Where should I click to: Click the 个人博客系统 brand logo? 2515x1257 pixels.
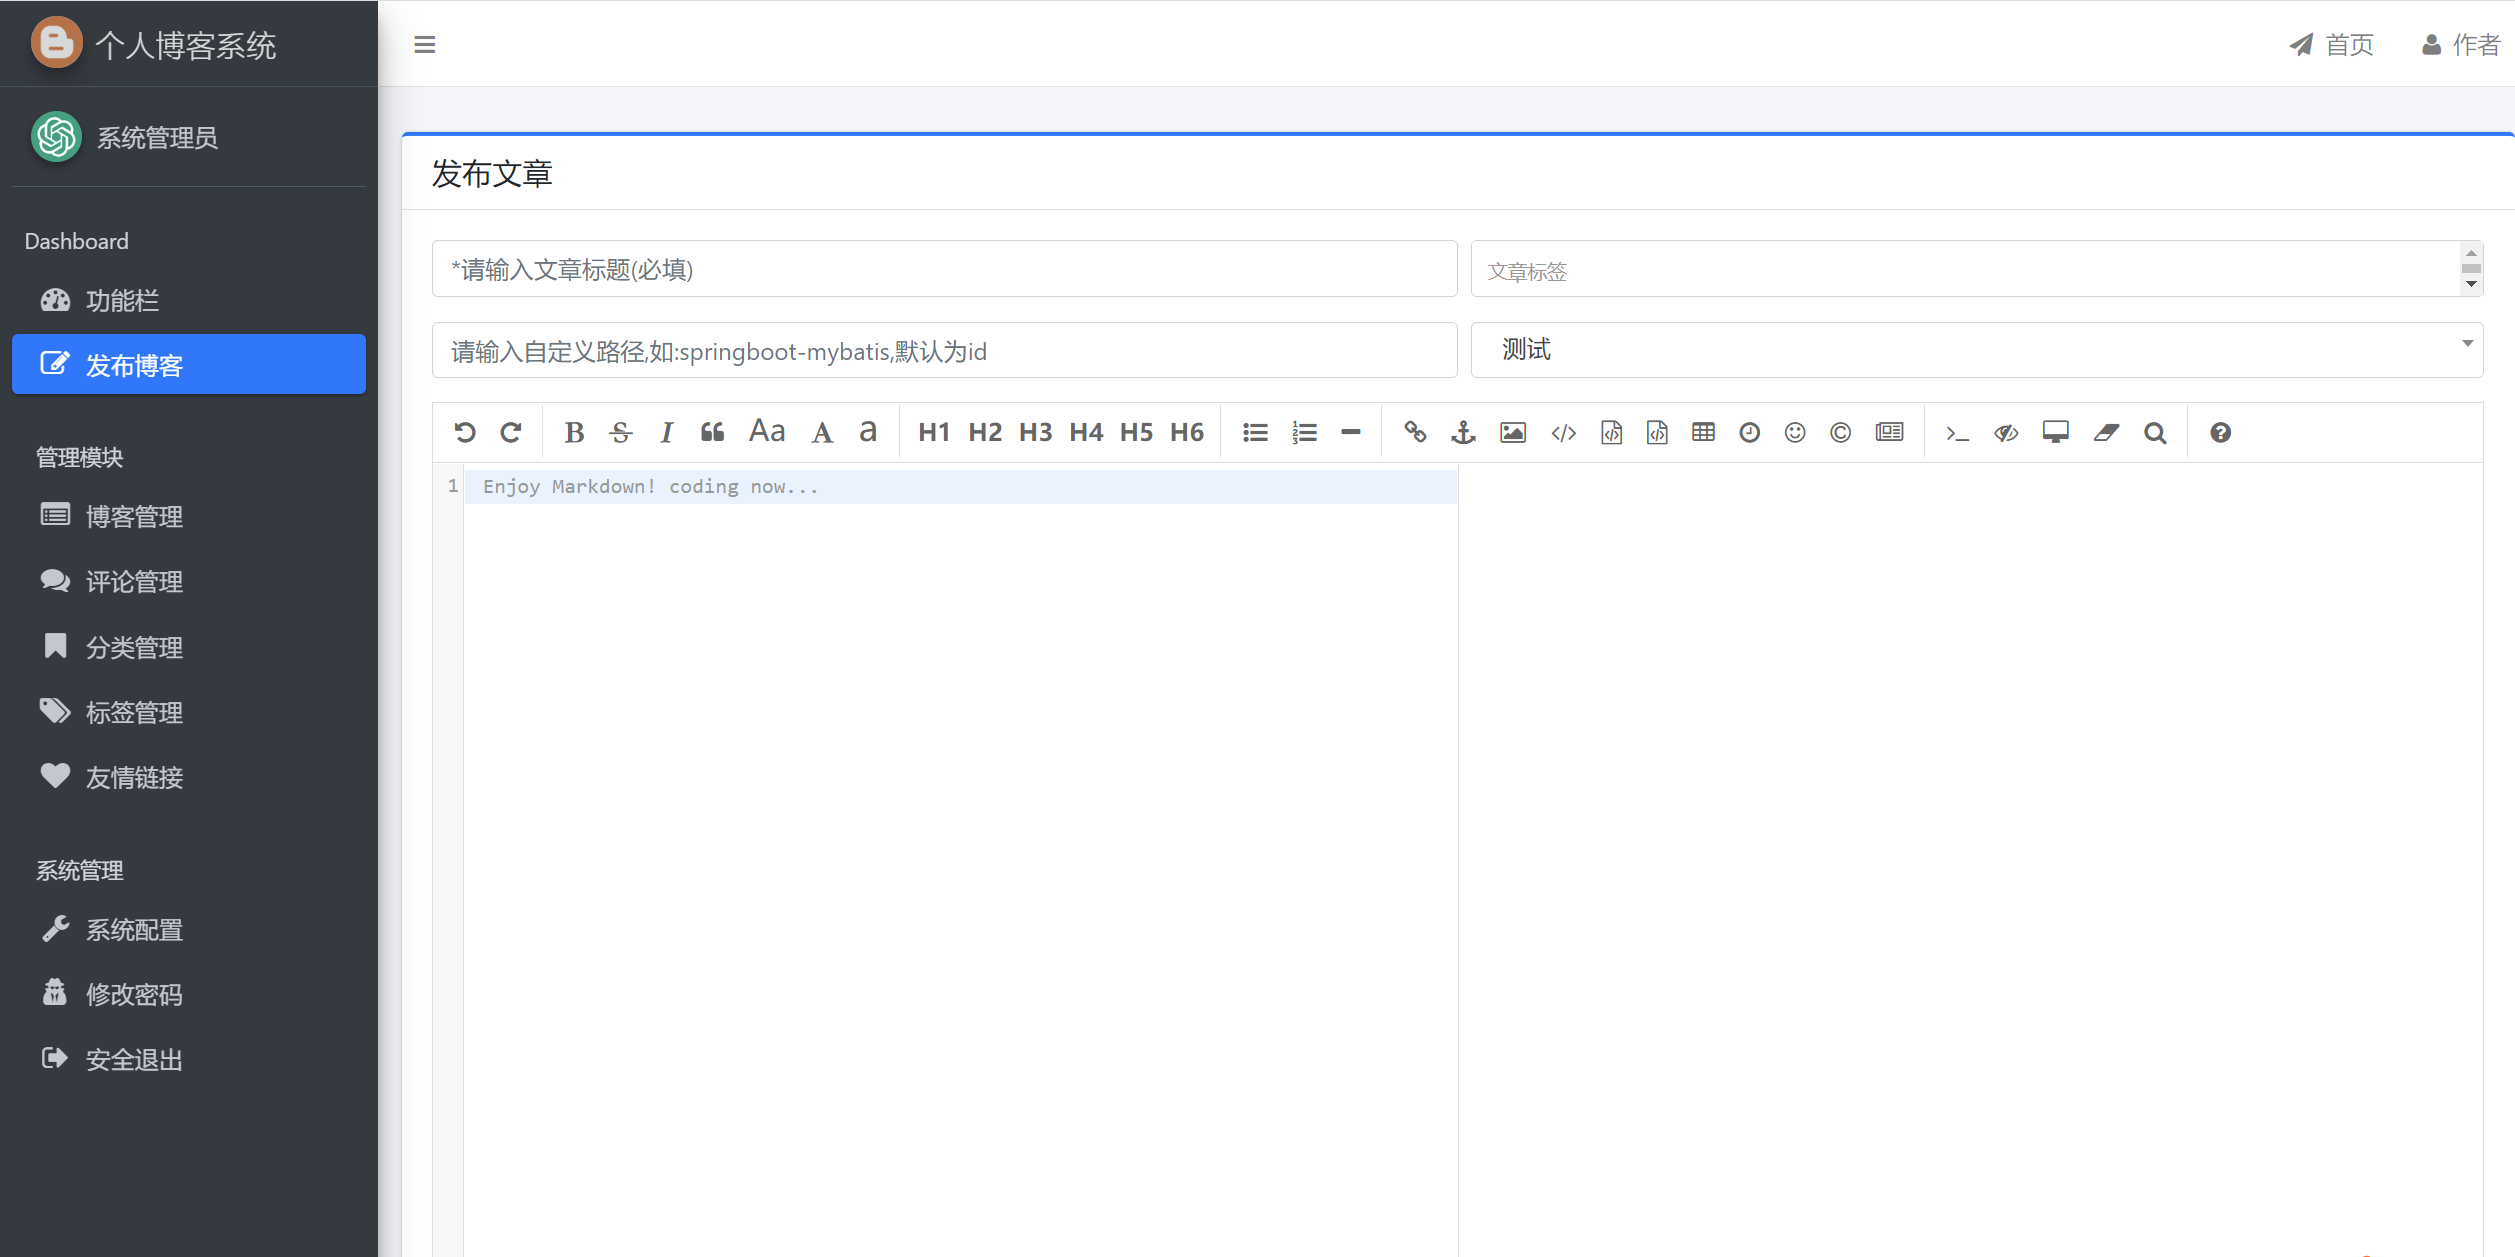[x=57, y=43]
